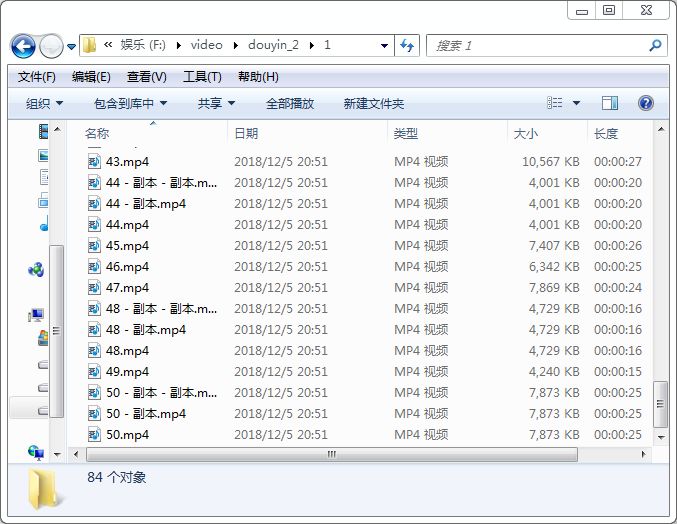Click the 新建文件夹 button

tap(373, 103)
